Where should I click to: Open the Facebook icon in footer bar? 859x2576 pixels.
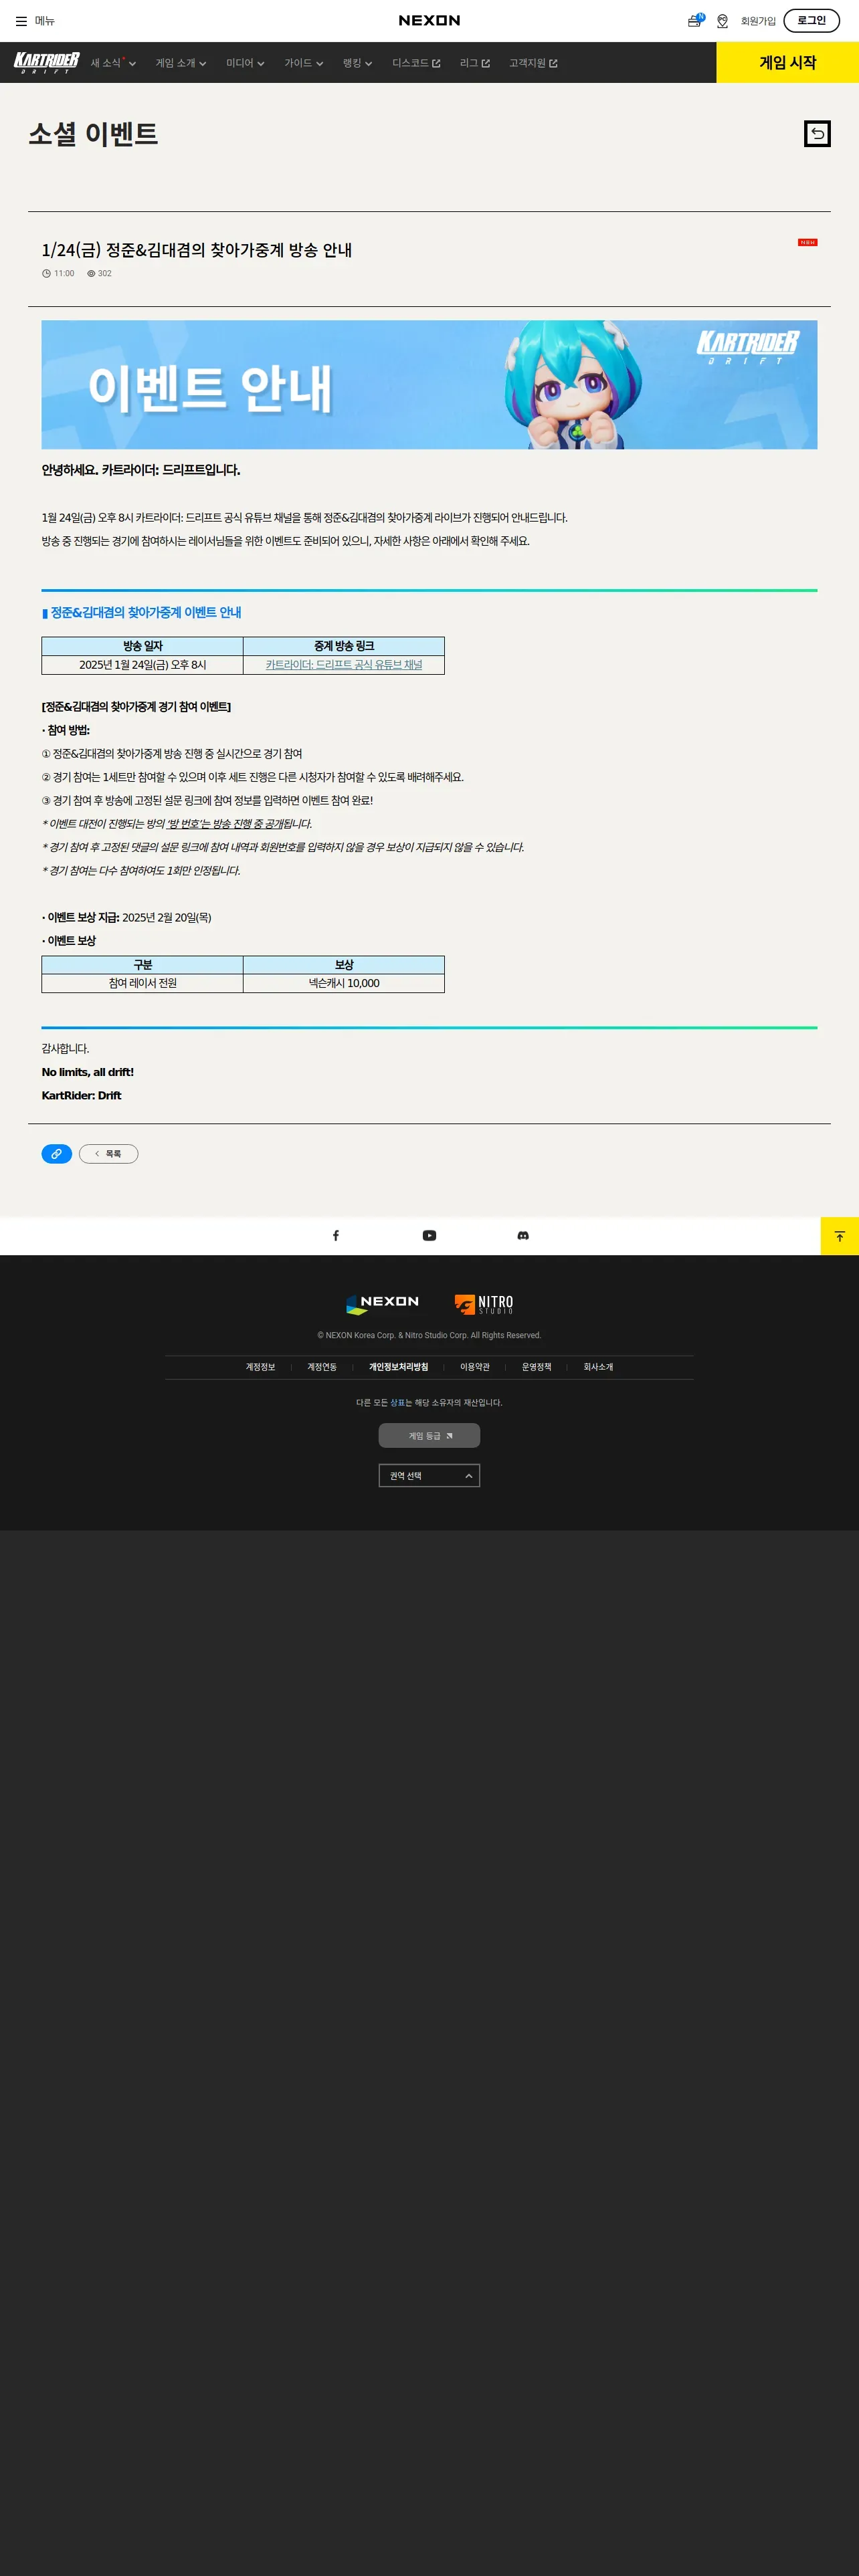pos(336,1236)
